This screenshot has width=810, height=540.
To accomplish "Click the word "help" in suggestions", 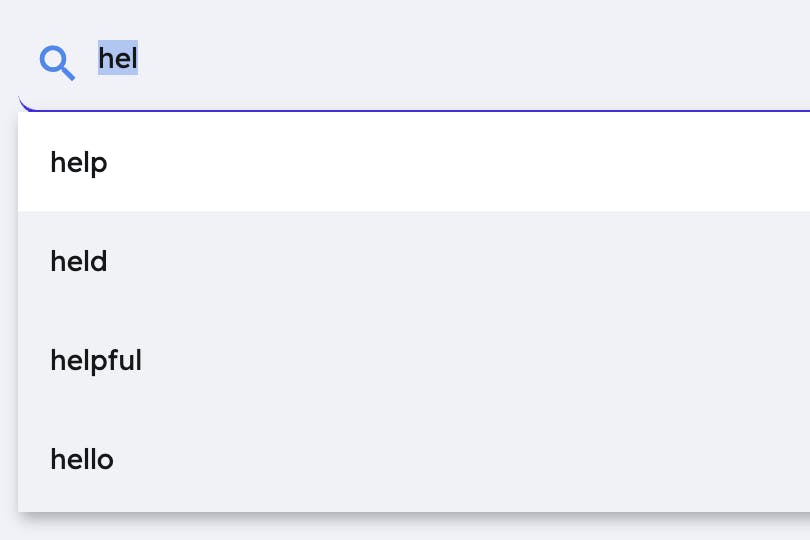I will point(79,163).
